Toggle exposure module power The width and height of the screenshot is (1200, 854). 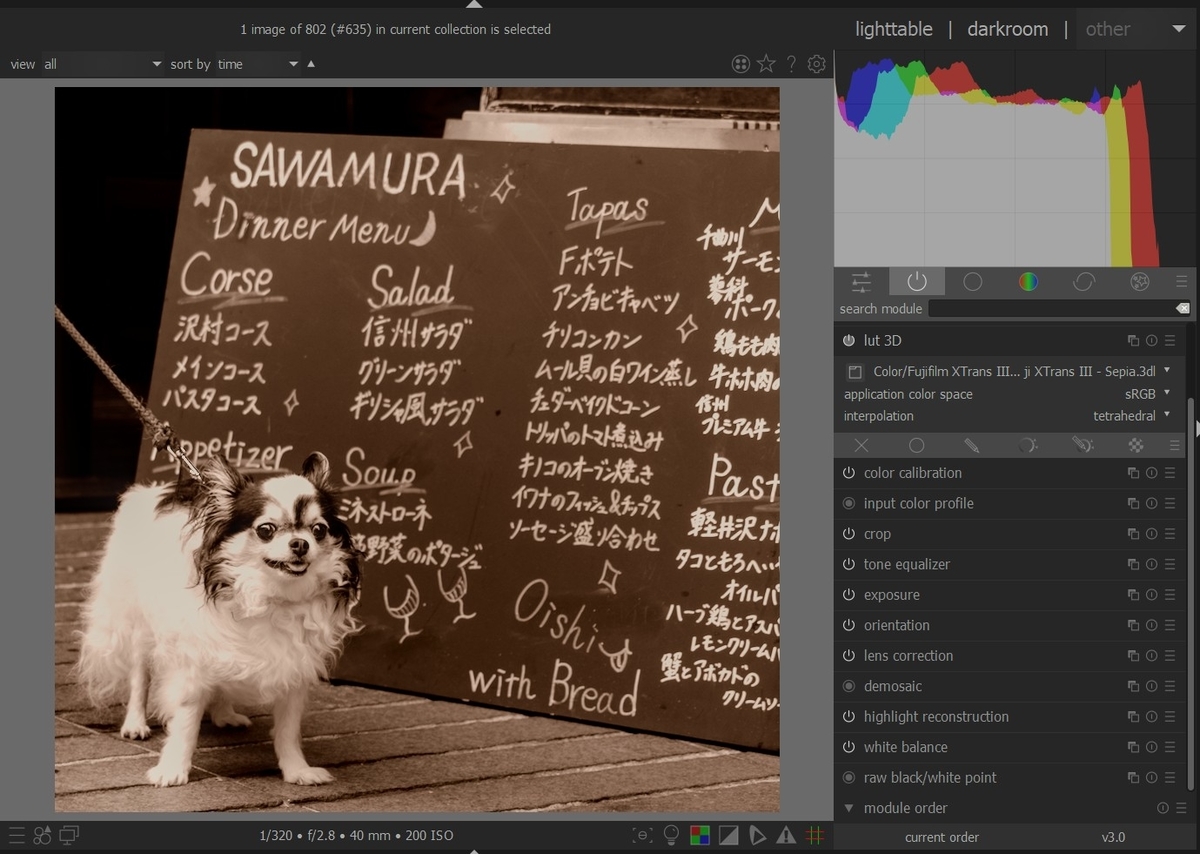849,595
